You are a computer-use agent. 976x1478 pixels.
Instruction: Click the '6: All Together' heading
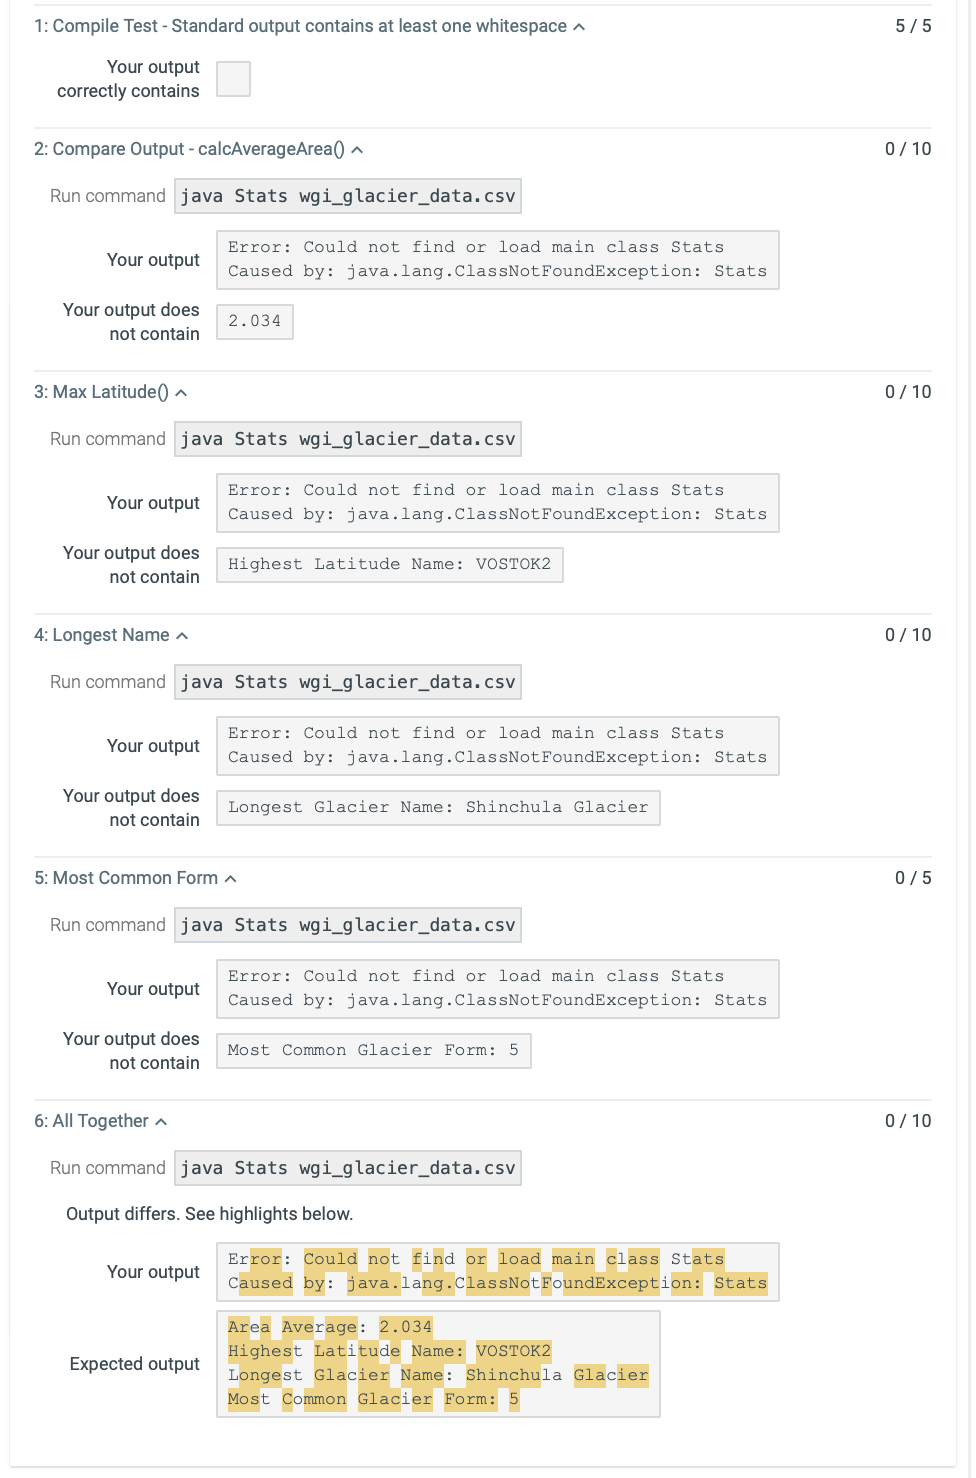(91, 1121)
